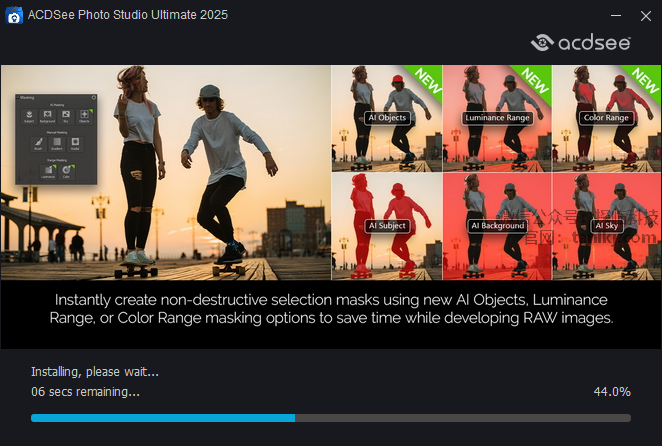Screen dimensions: 662x446
Task: Open the Luminance Range preview thumbnail
Action: [496, 118]
